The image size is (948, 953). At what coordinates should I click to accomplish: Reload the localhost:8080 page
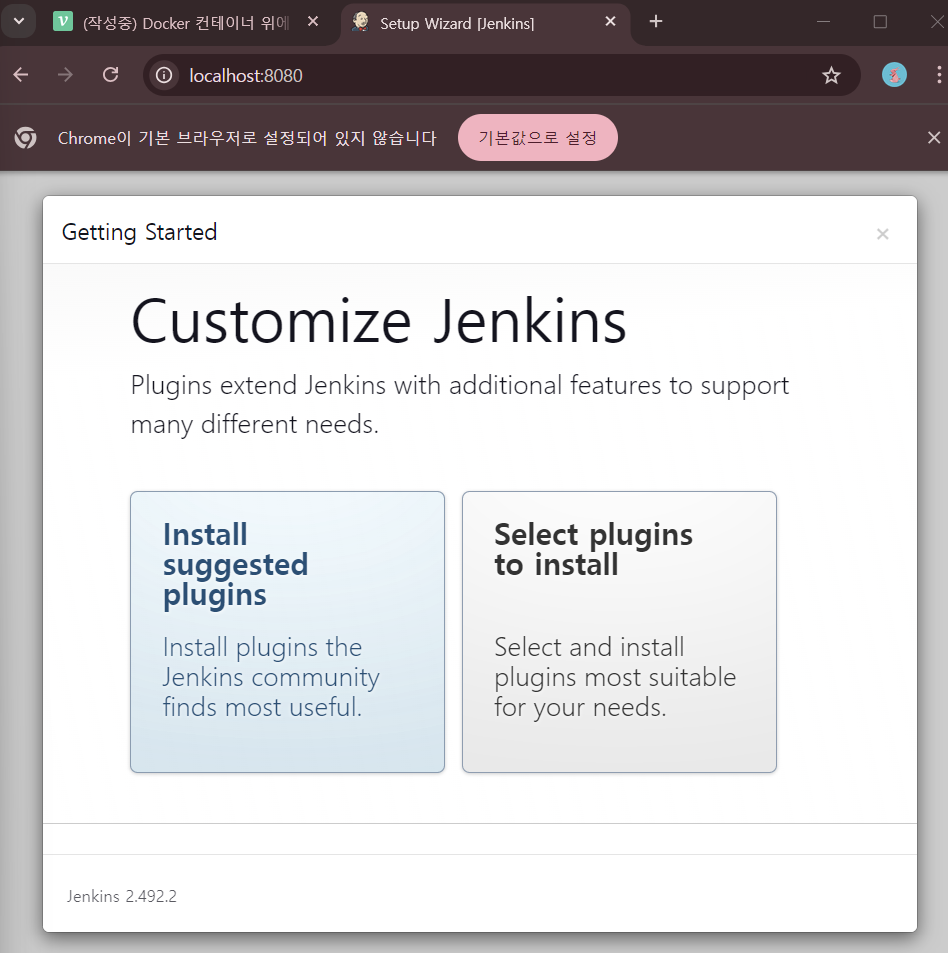pyautogui.click(x=111, y=75)
